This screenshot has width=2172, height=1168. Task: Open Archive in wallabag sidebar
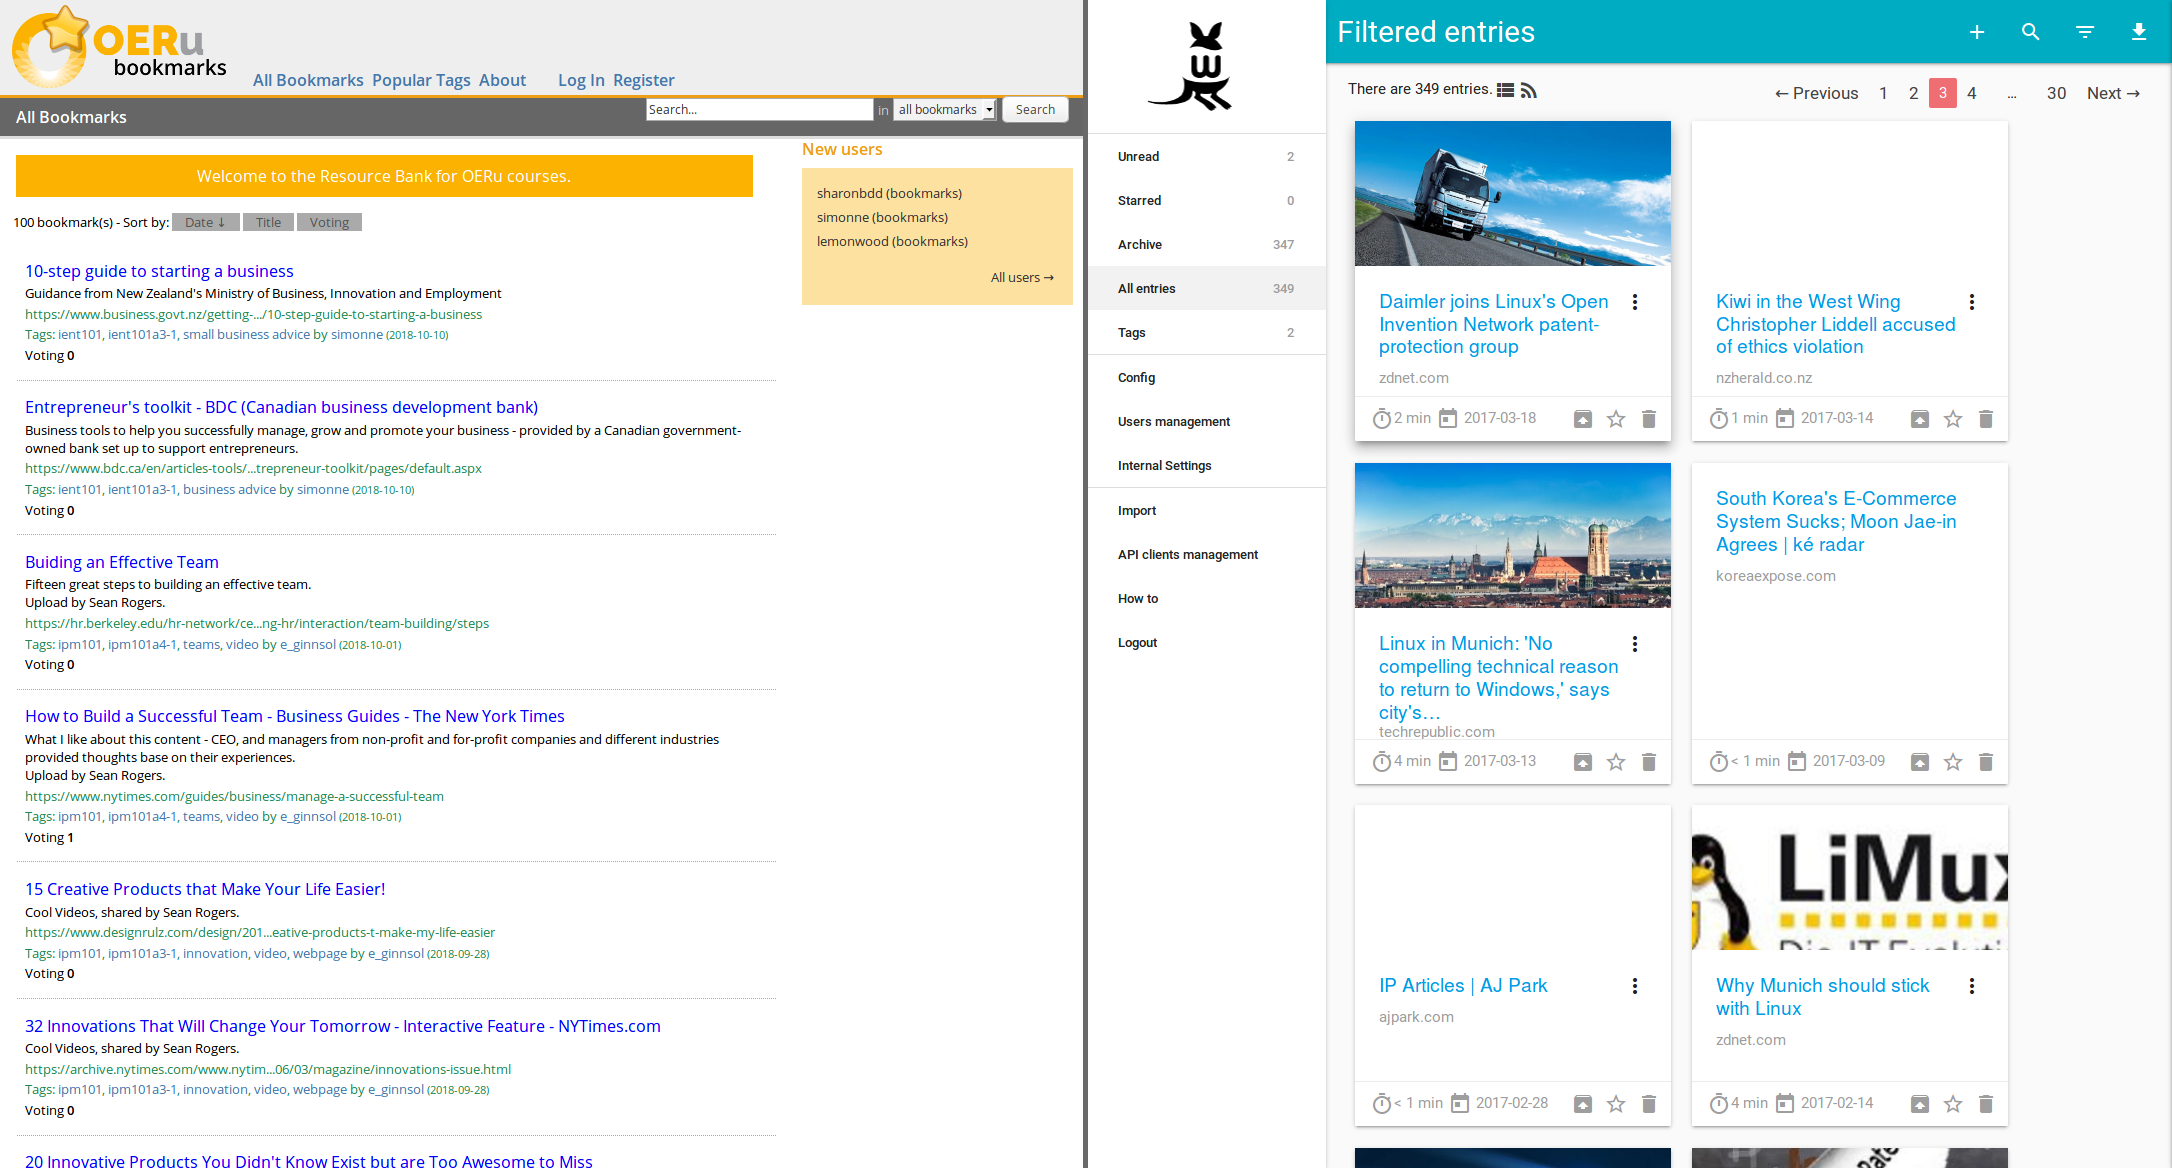click(1206, 245)
